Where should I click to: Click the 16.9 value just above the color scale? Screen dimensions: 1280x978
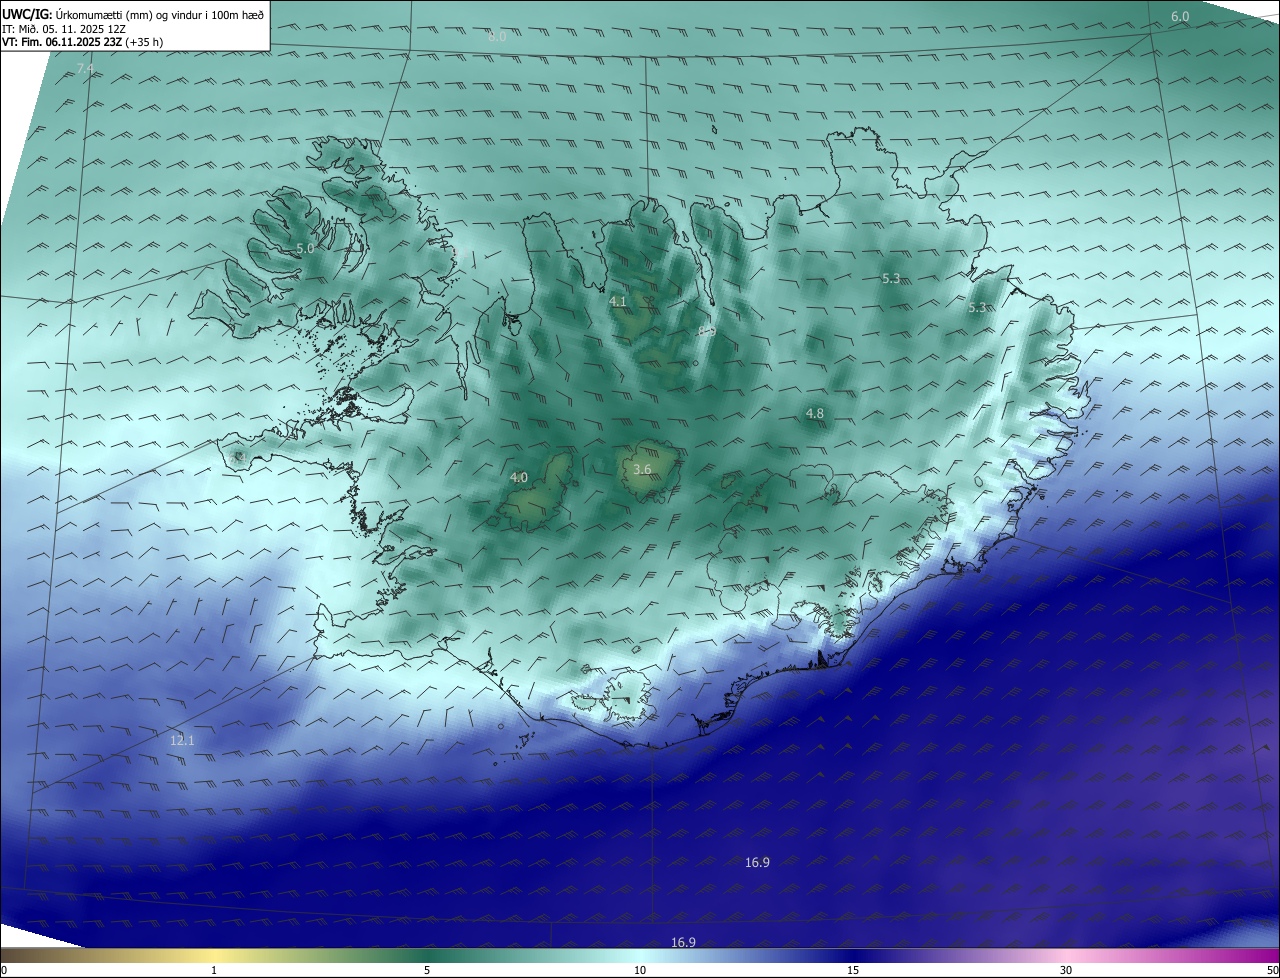pos(683,942)
